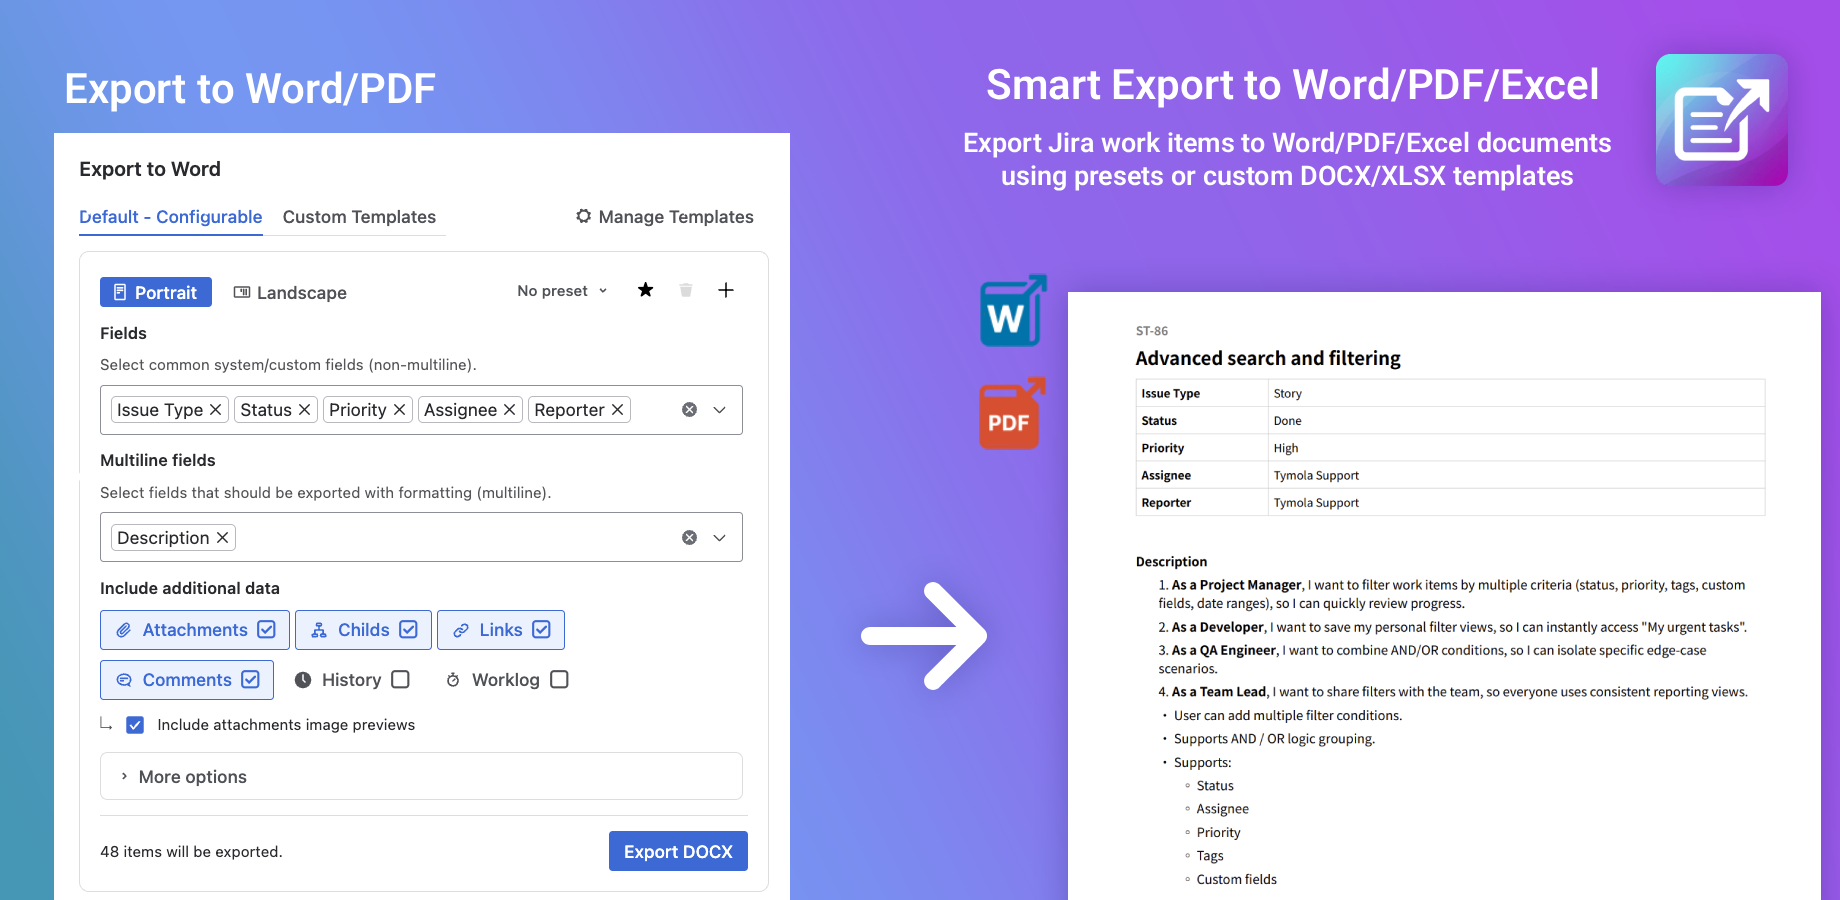
Task: Remove the Description multiline tag
Action: (x=222, y=538)
